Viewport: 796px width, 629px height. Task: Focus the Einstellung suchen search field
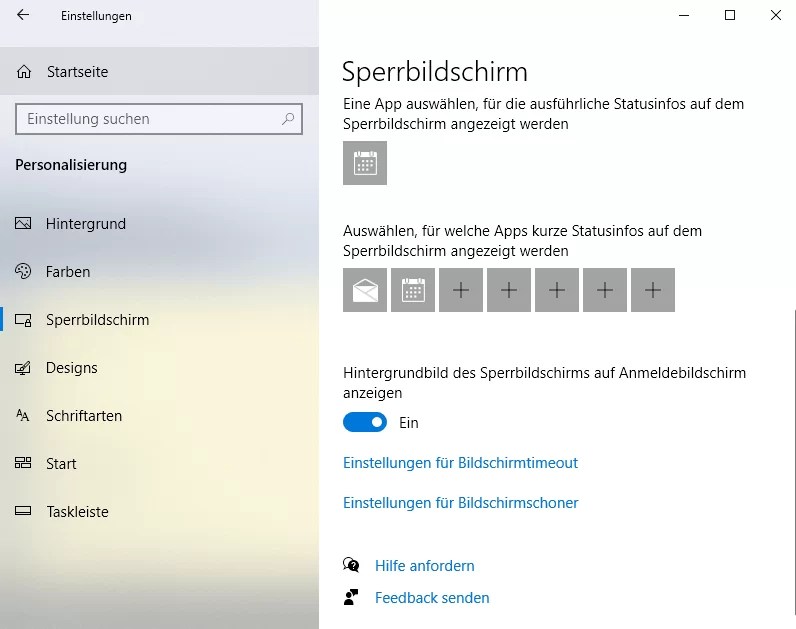pyautogui.click(x=159, y=119)
